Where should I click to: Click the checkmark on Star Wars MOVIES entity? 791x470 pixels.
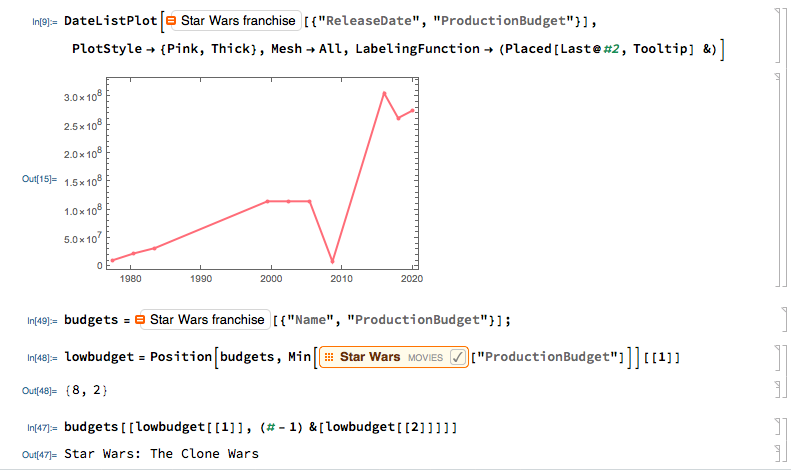click(457, 357)
